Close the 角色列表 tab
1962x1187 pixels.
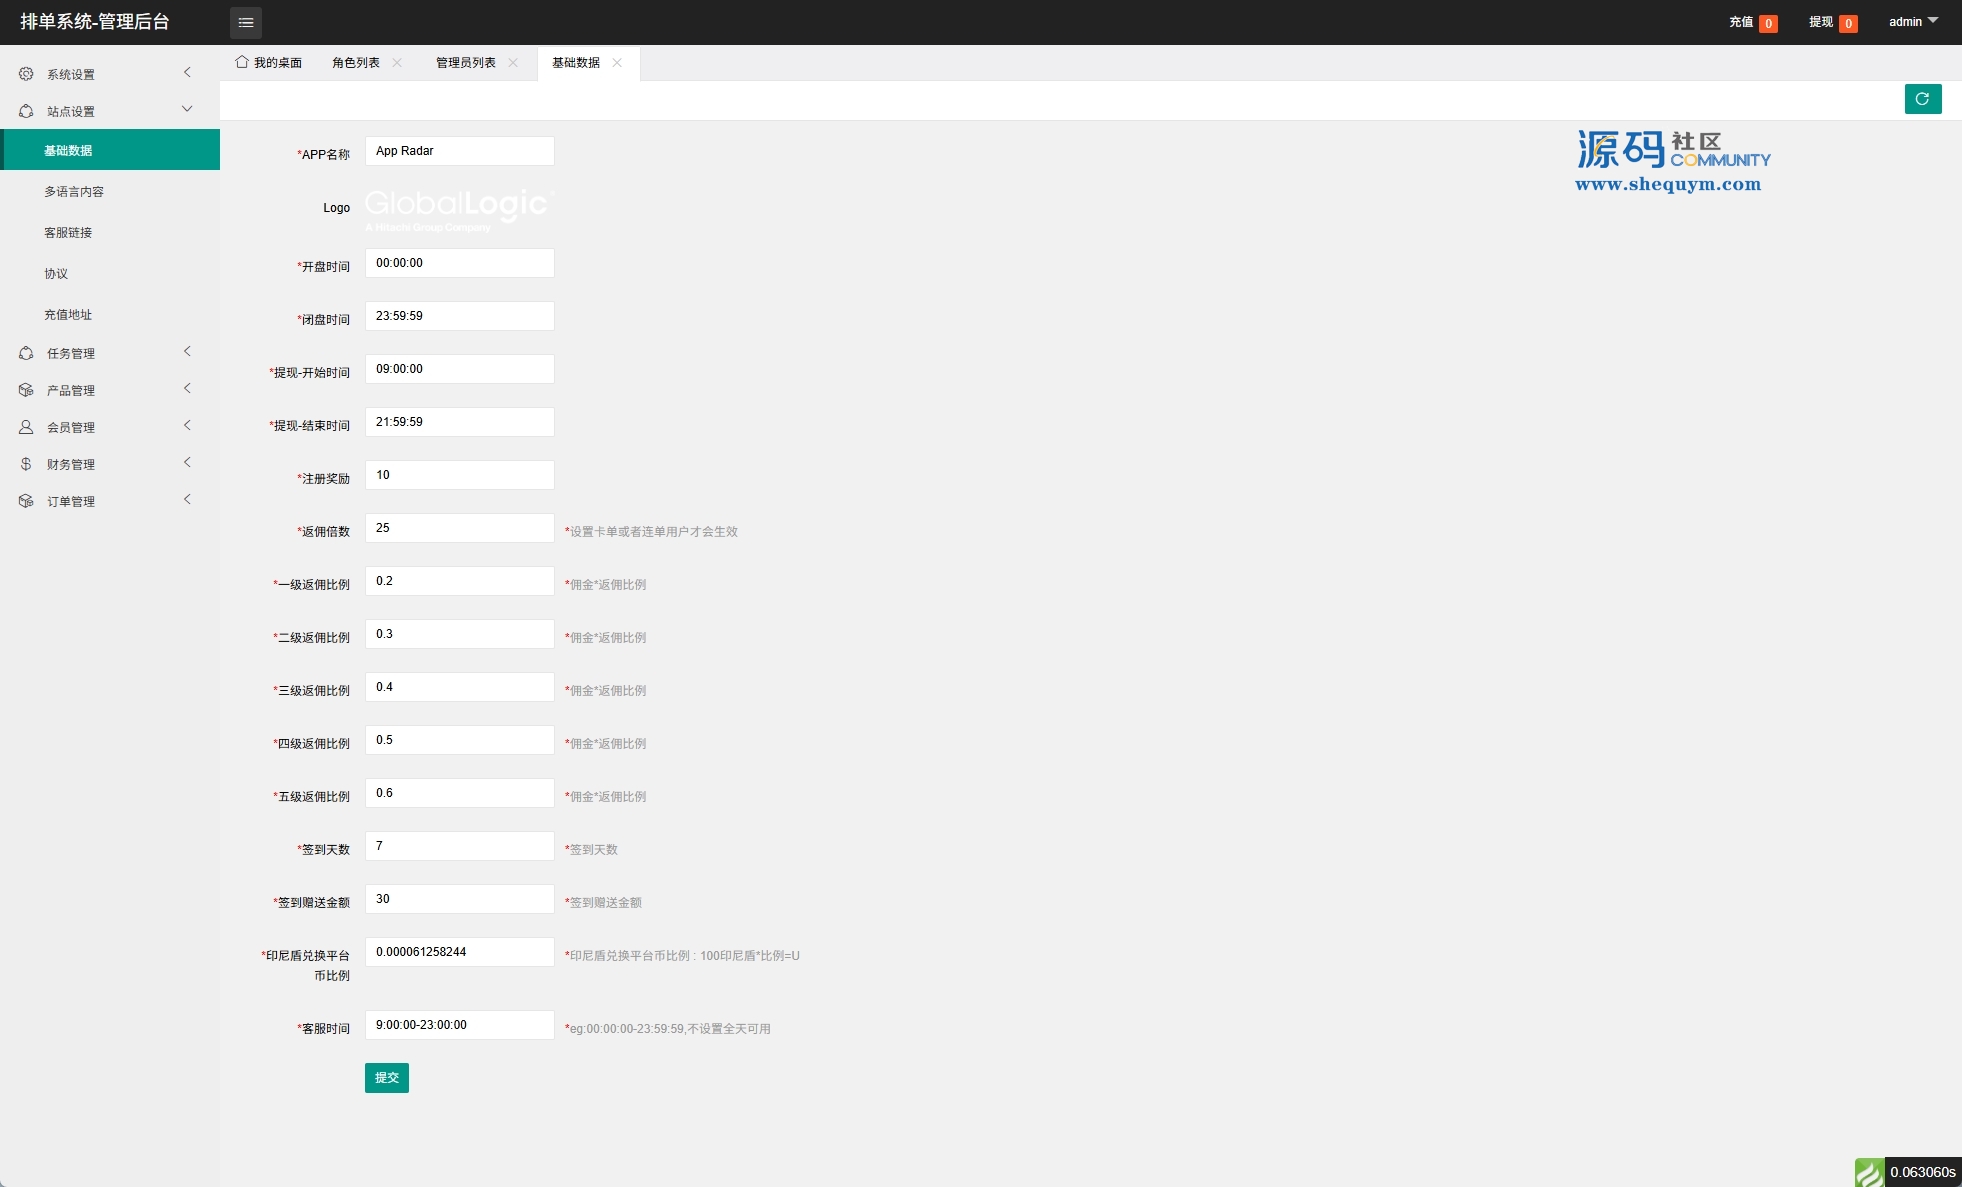click(397, 62)
